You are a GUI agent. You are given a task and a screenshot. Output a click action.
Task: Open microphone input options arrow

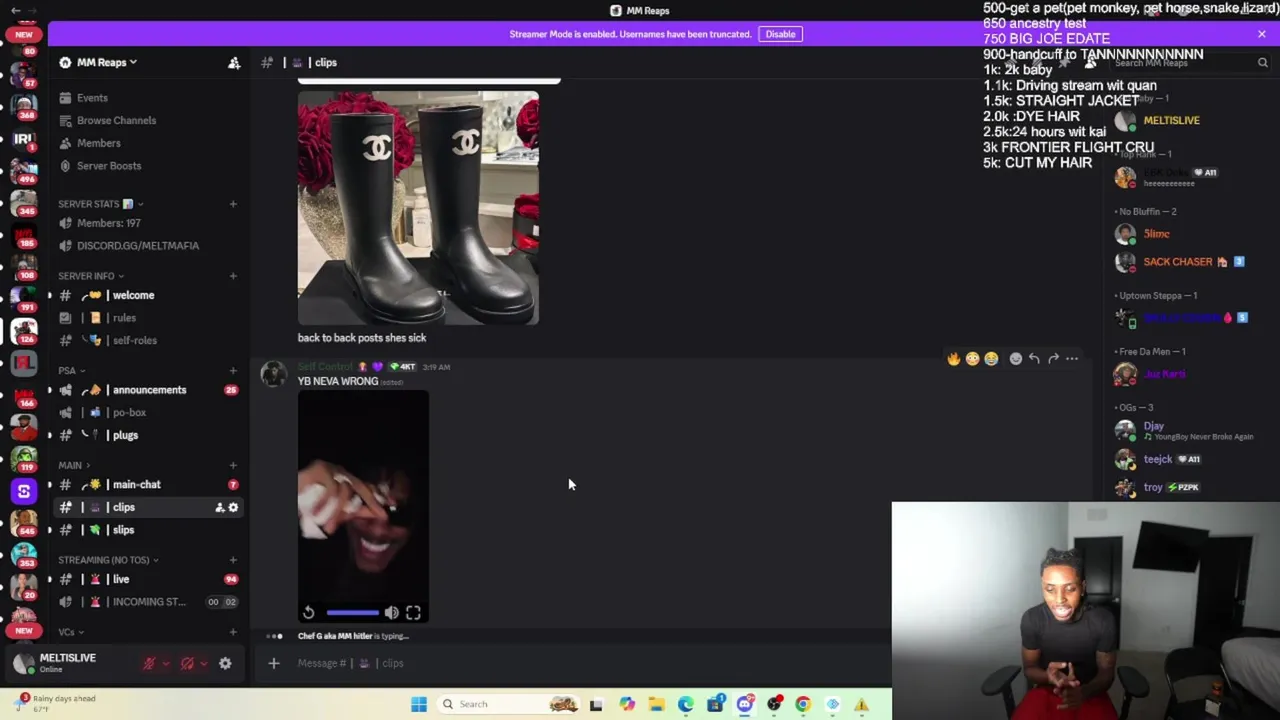click(x=165, y=664)
